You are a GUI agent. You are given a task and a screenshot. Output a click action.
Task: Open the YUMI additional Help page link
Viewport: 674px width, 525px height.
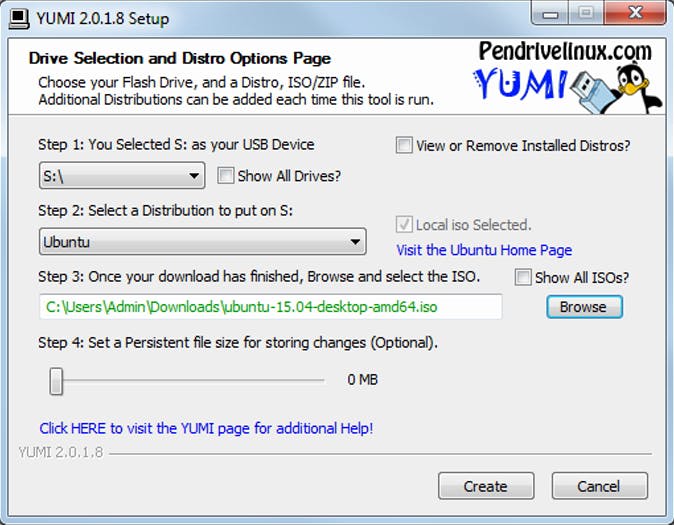pos(206,428)
